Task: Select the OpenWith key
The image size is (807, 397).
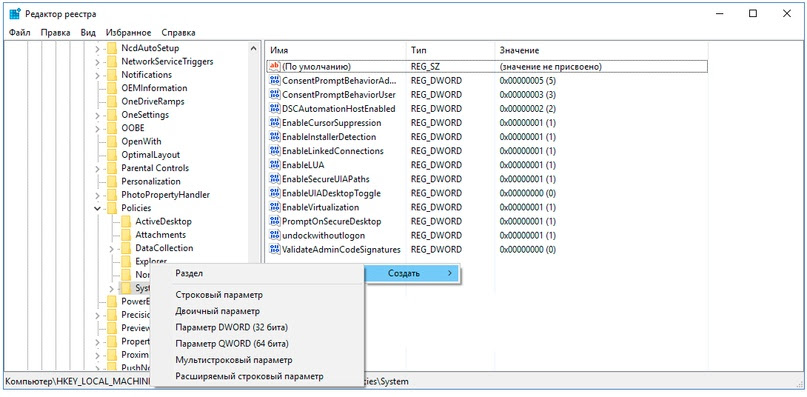Action: (x=142, y=142)
